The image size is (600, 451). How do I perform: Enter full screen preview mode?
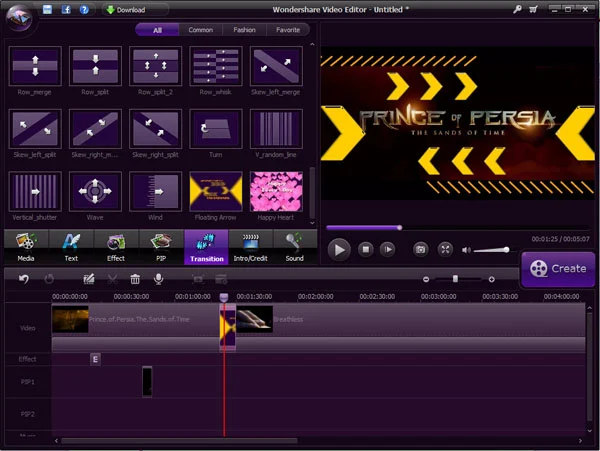point(446,249)
